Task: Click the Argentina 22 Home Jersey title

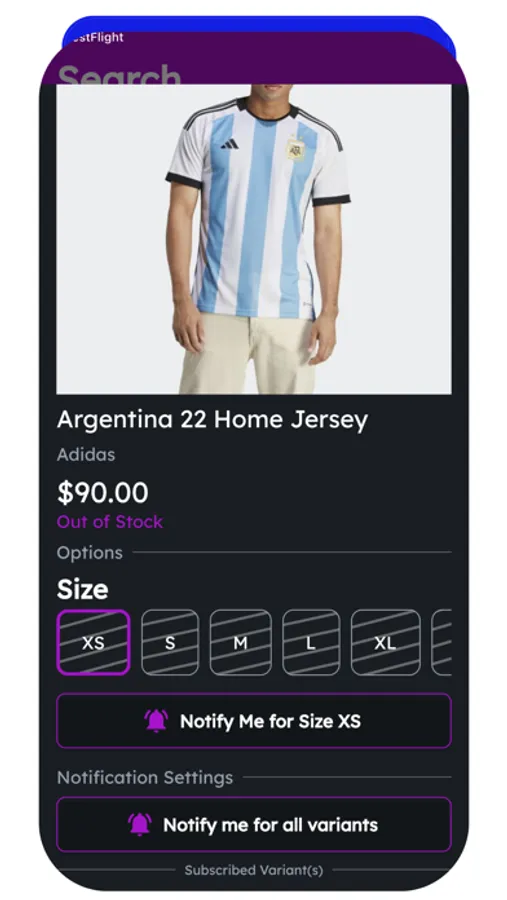Action: pos(212,420)
